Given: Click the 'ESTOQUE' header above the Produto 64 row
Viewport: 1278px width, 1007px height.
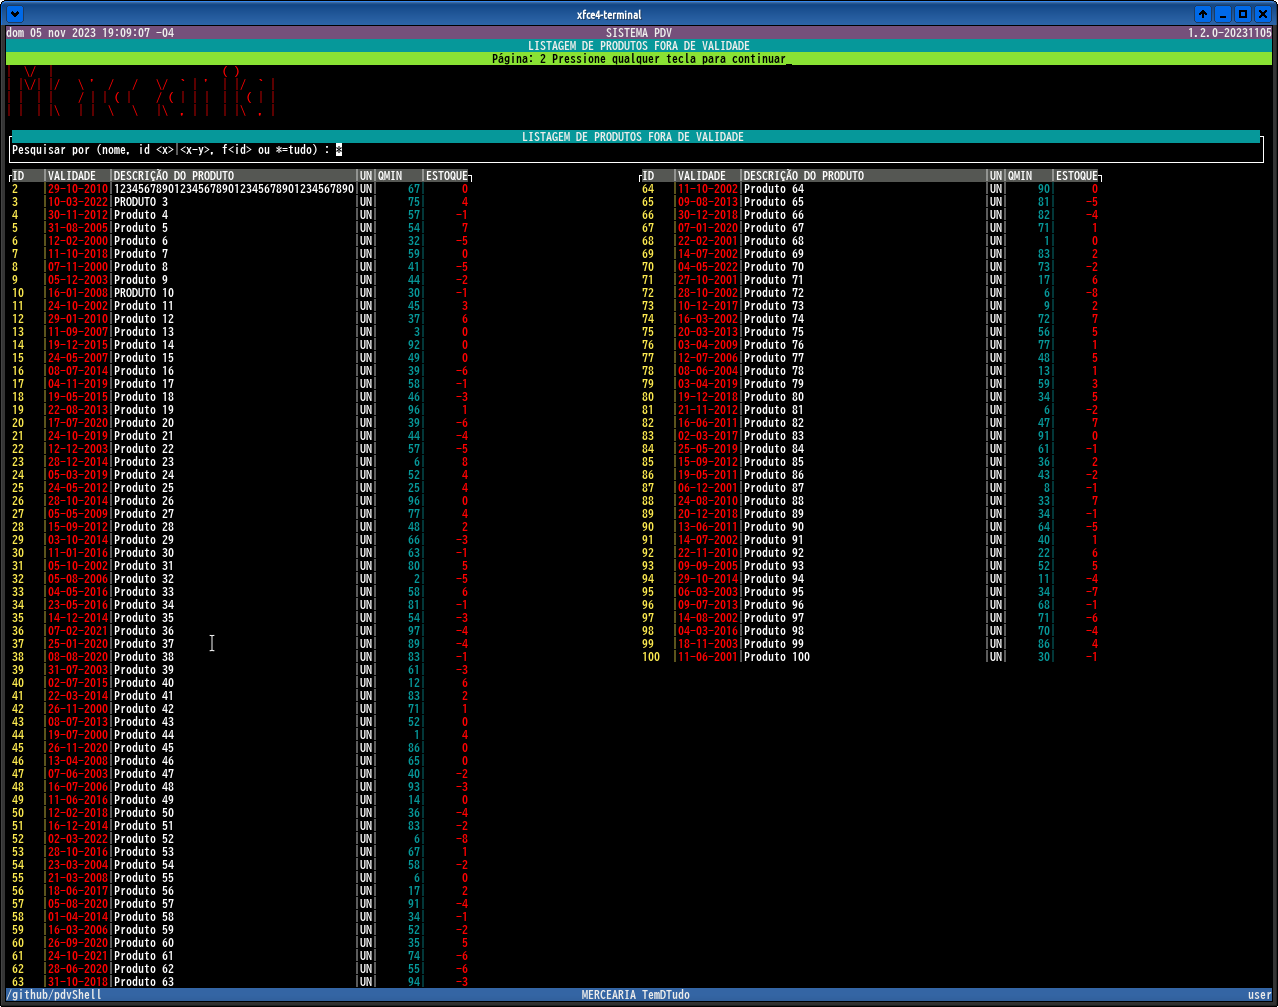Looking at the screenshot, I should (x=1077, y=176).
